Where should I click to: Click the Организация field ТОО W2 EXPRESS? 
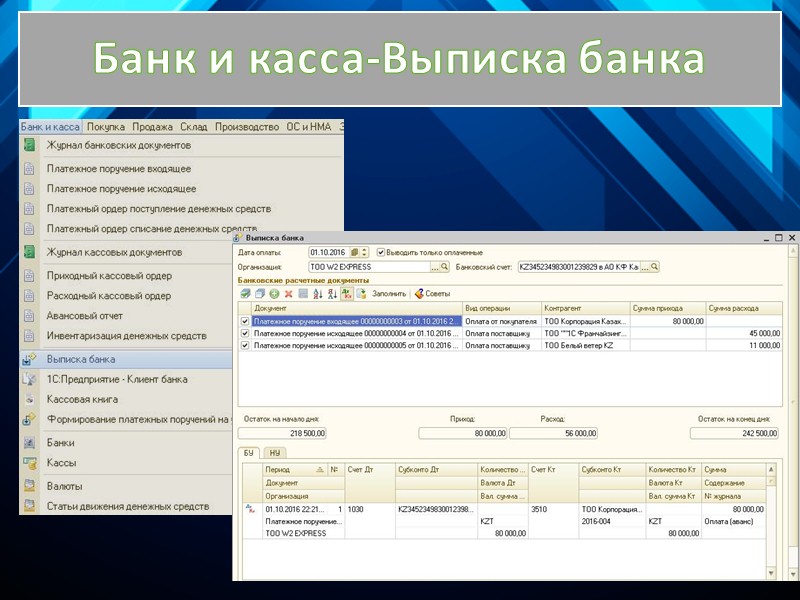click(369, 267)
